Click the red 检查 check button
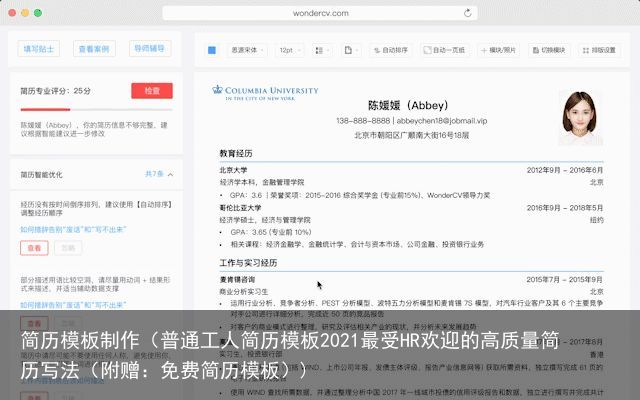 click(152, 91)
